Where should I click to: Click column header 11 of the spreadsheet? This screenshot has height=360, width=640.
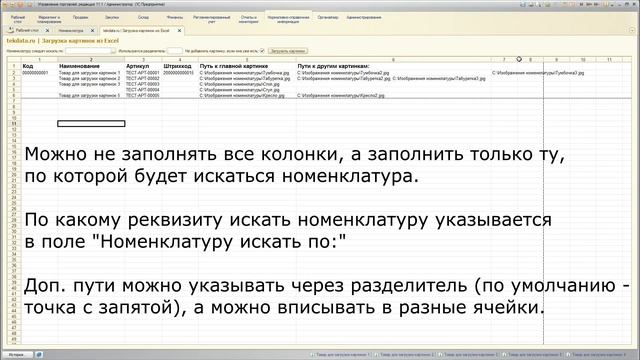point(609,60)
